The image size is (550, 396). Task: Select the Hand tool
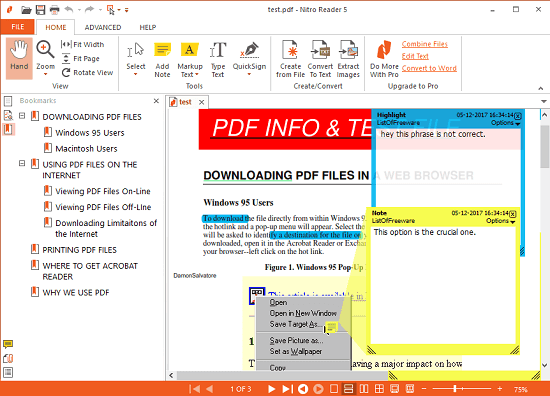(19, 58)
